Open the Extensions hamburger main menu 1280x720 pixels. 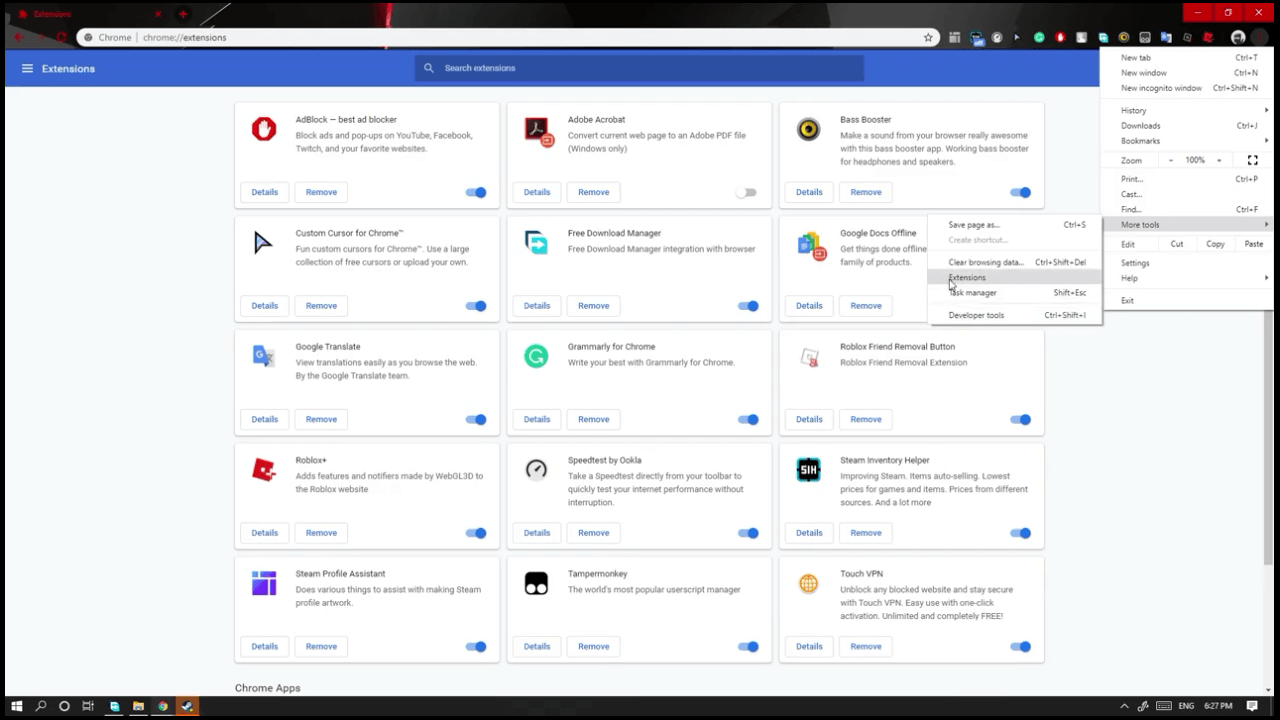(x=27, y=68)
